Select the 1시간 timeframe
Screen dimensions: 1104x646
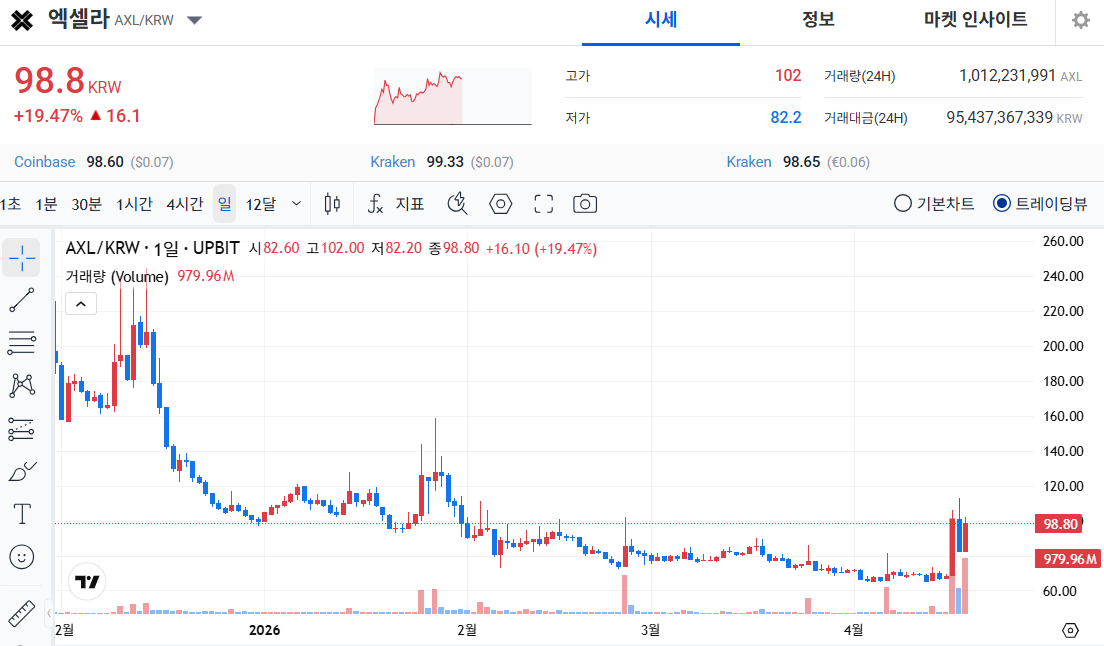click(x=134, y=204)
